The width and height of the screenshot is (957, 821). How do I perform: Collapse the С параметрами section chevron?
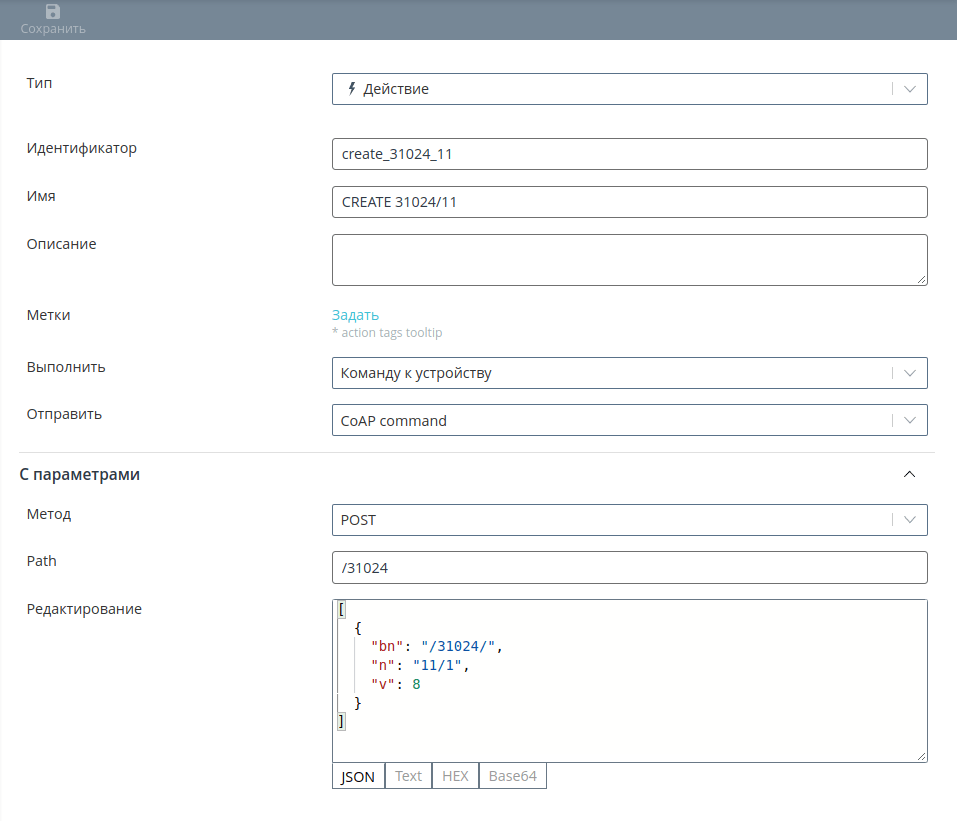[909, 474]
